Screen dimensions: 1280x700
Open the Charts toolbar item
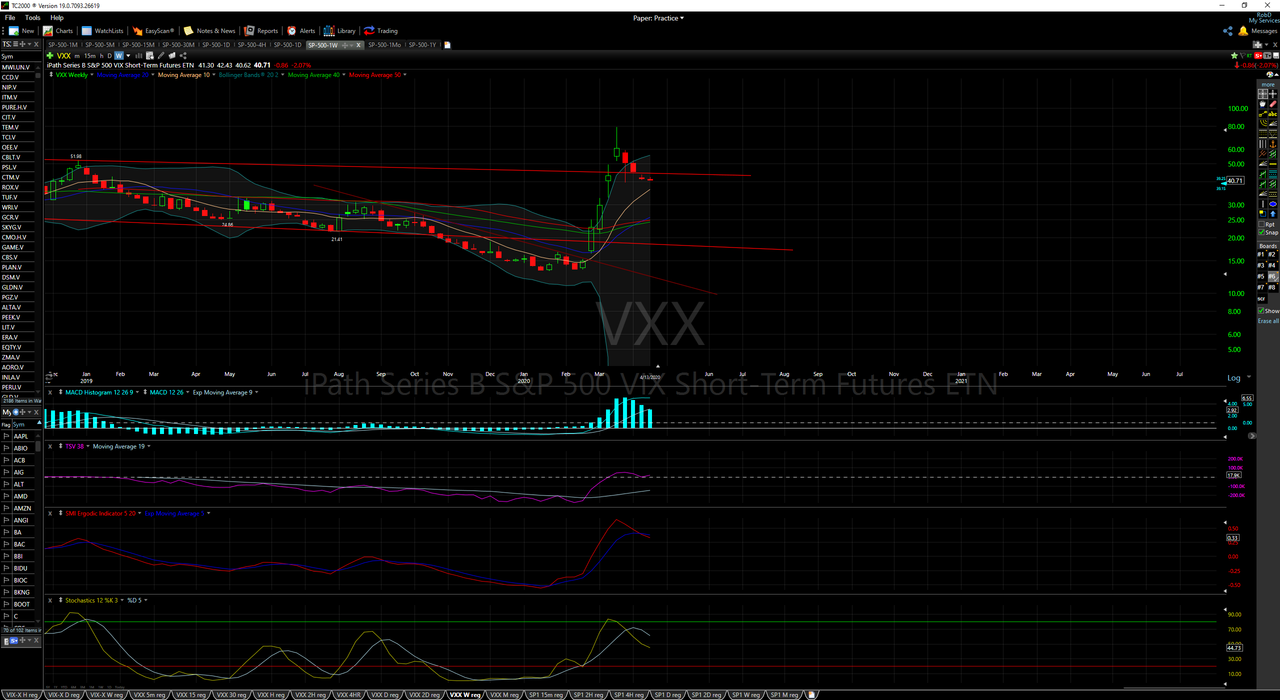tap(59, 31)
